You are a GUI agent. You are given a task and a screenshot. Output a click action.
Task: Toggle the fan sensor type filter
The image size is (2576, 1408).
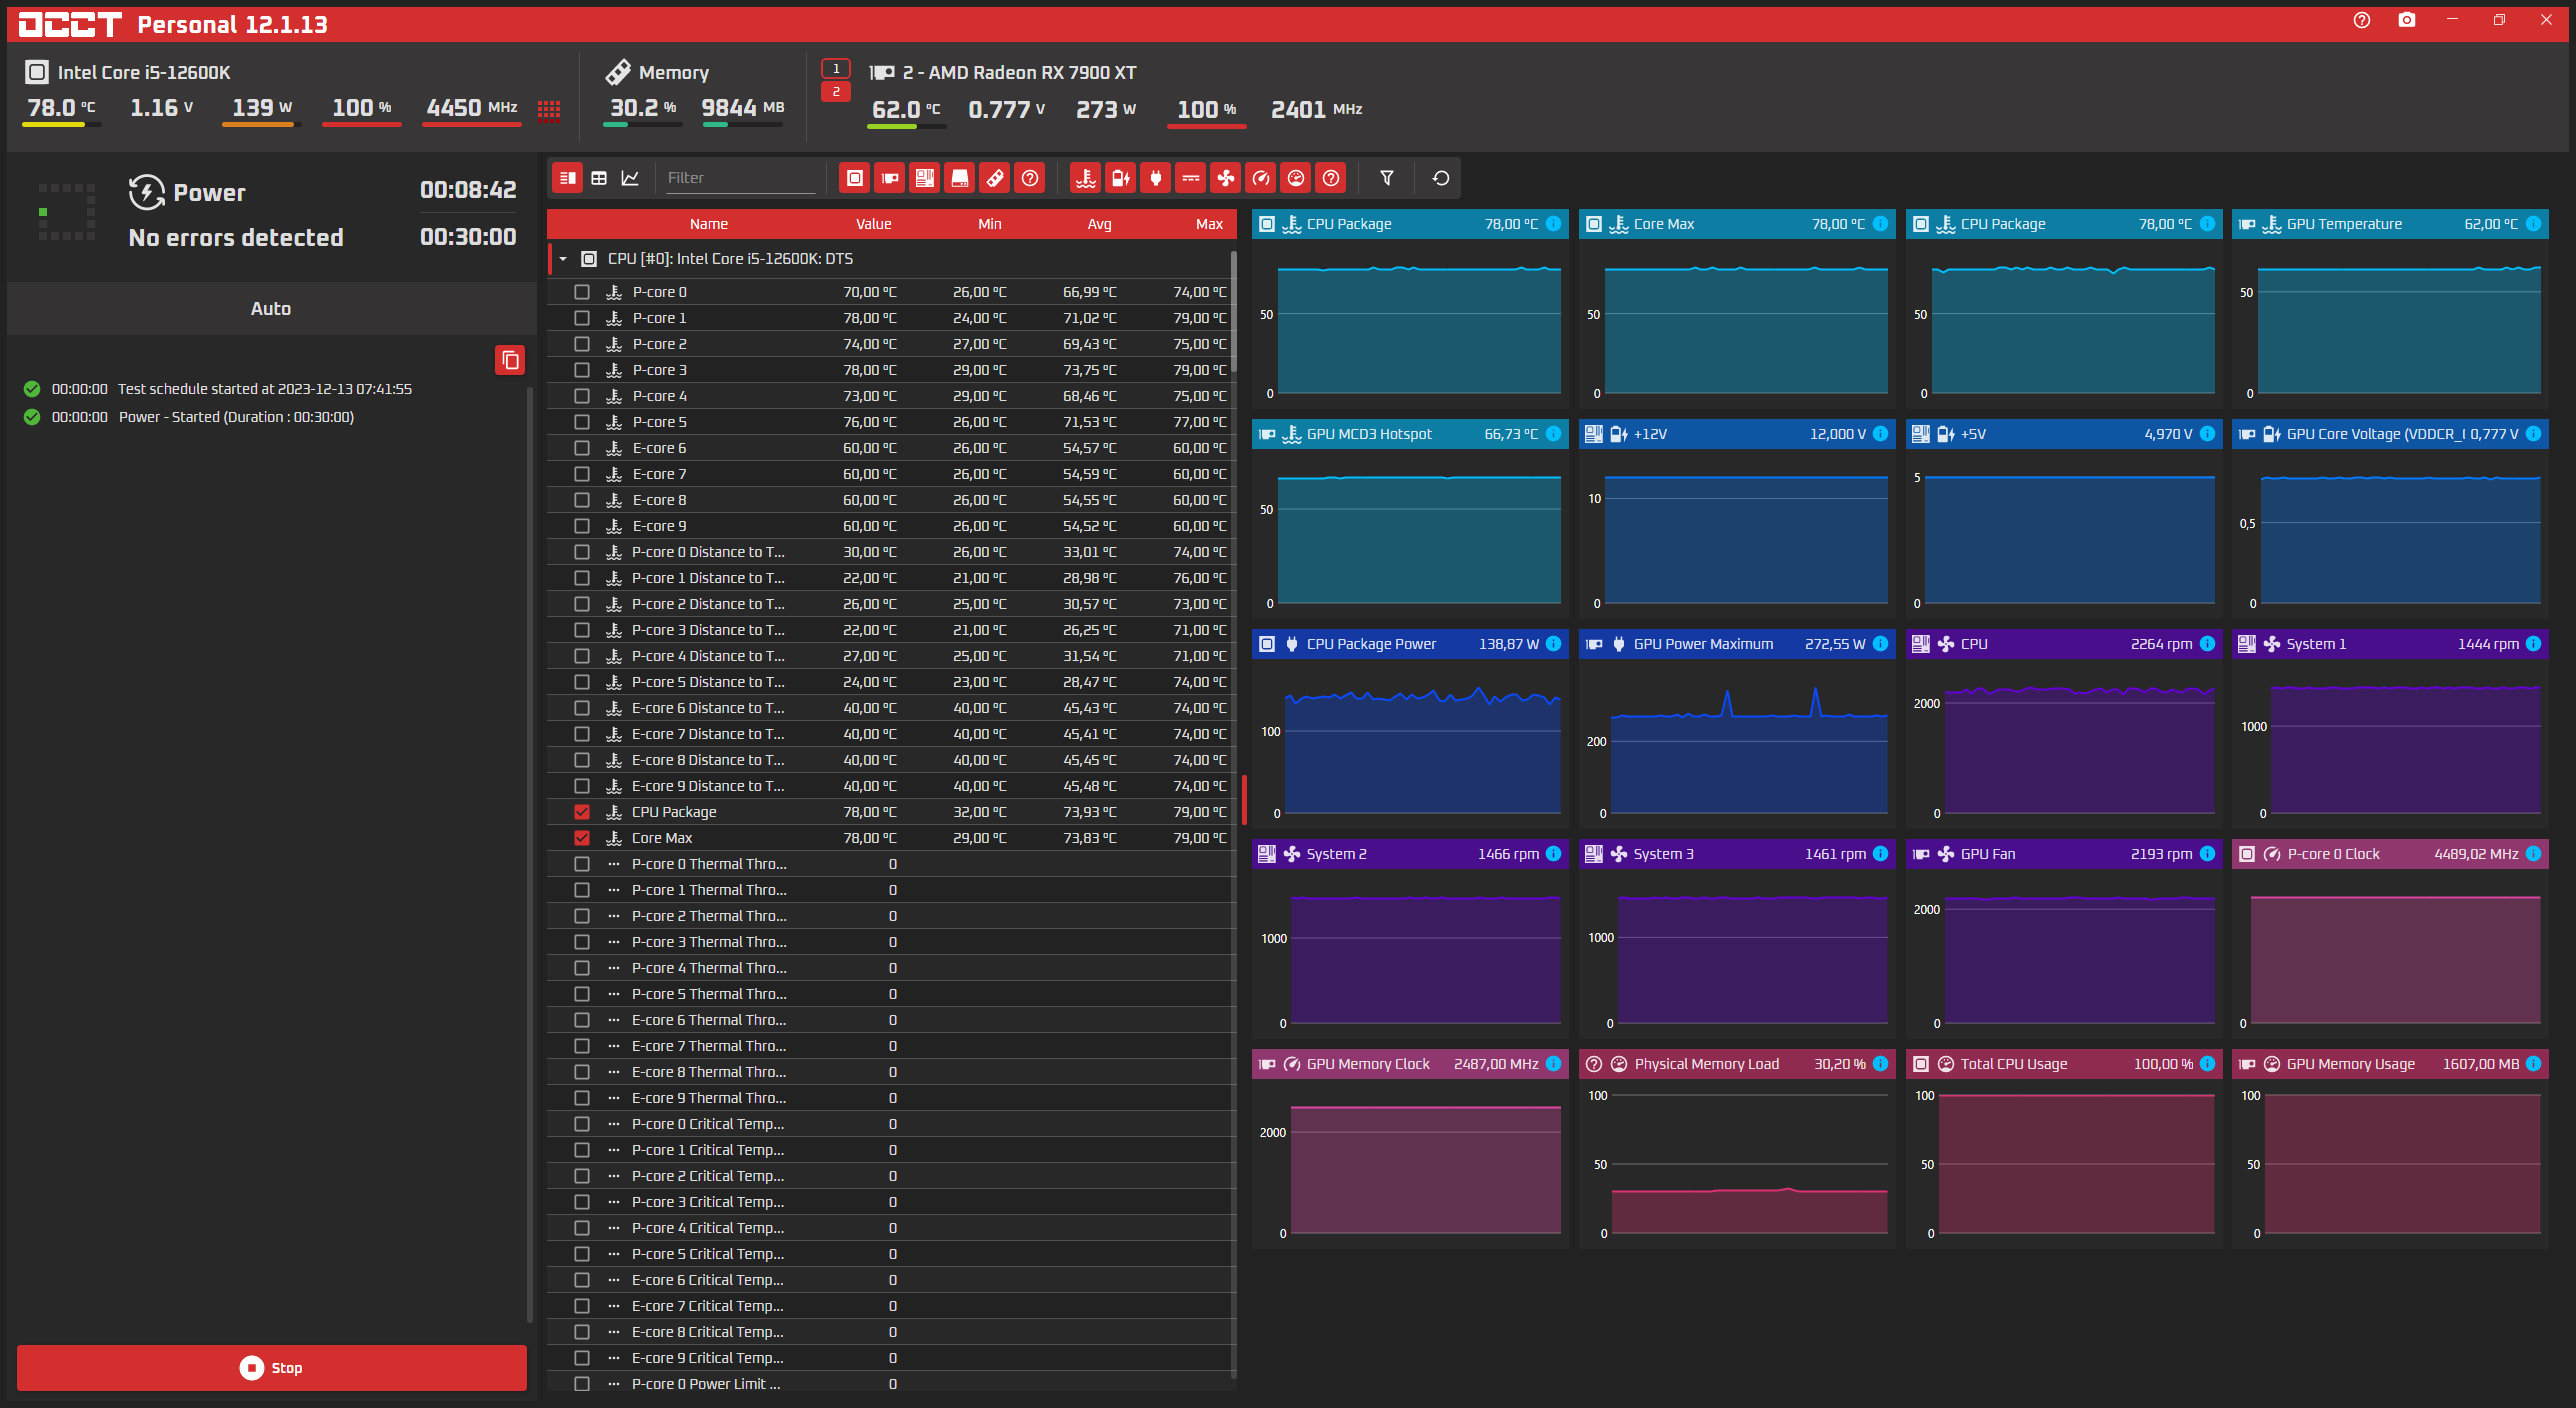[1226, 178]
